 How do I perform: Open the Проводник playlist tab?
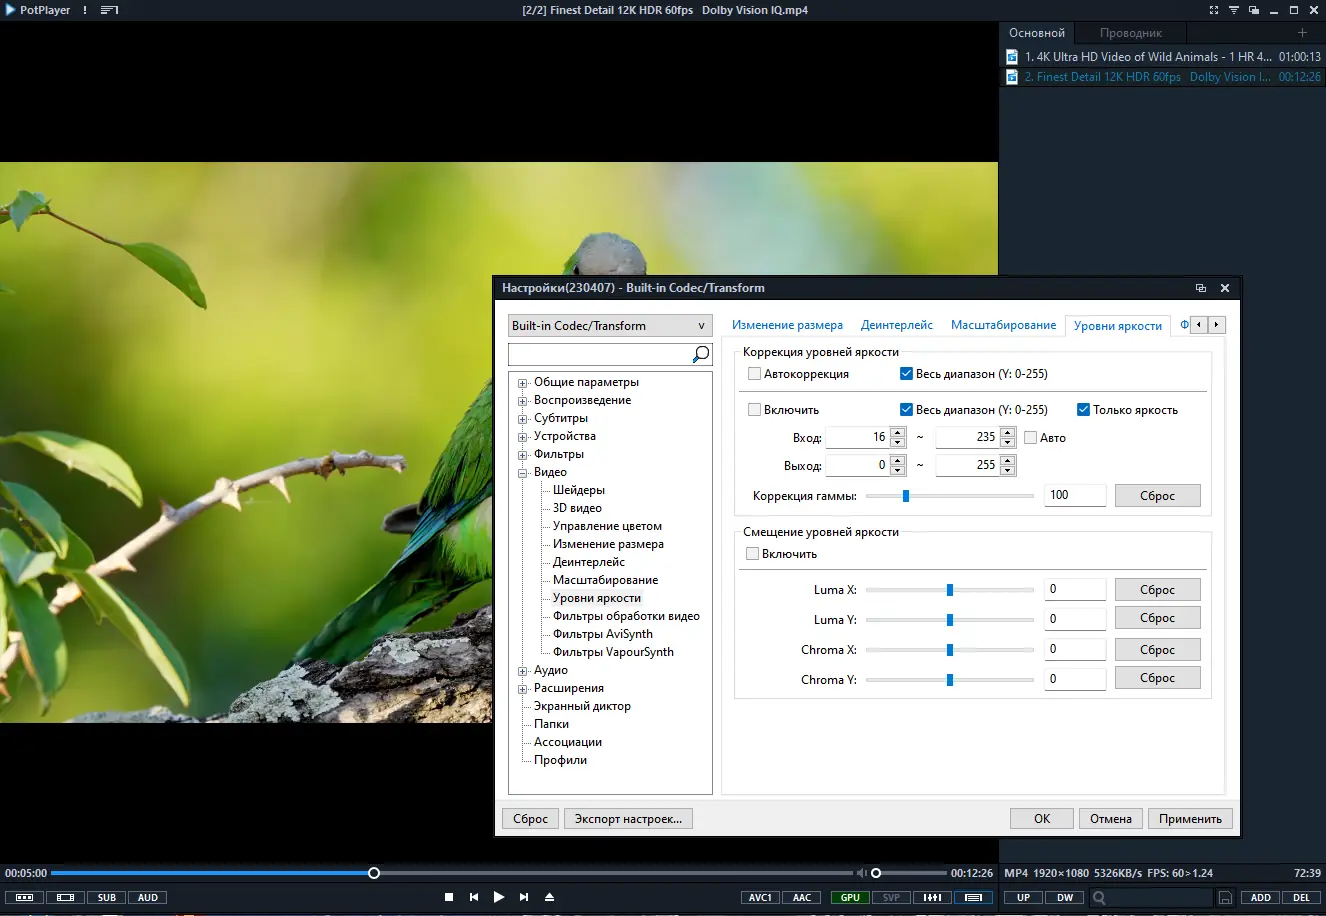(1129, 32)
